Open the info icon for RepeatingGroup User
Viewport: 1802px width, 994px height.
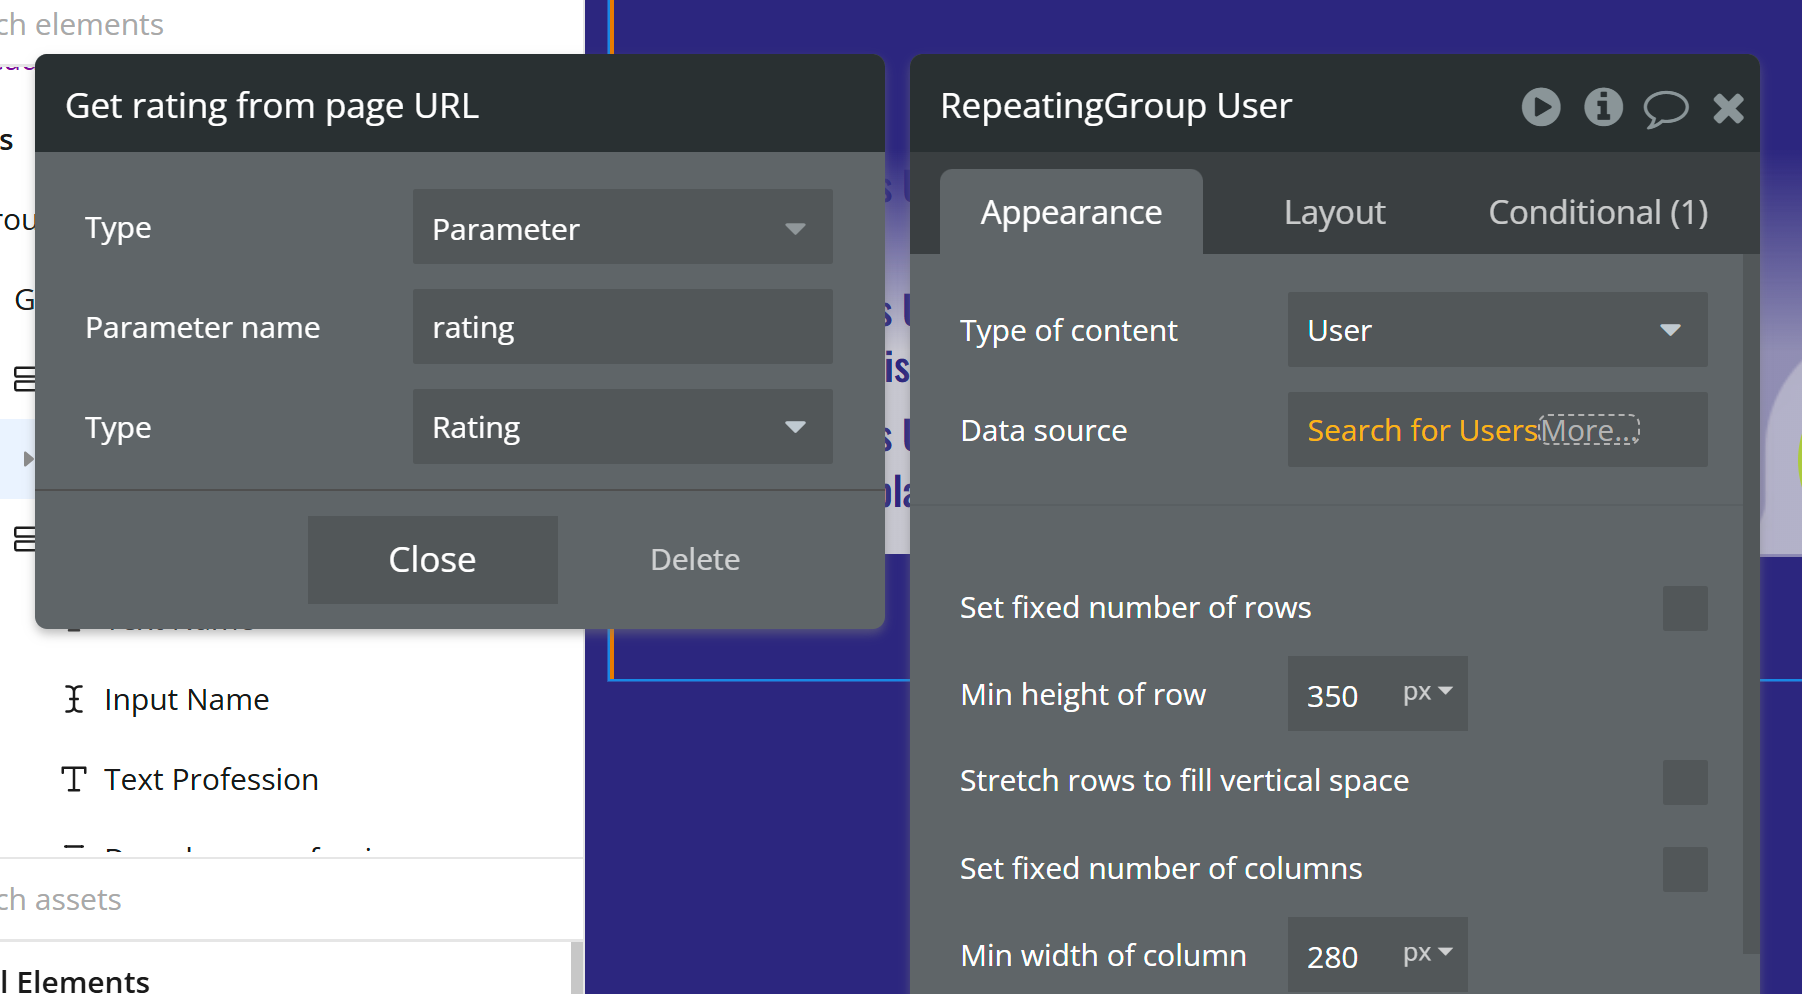[x=1603, y=107]
